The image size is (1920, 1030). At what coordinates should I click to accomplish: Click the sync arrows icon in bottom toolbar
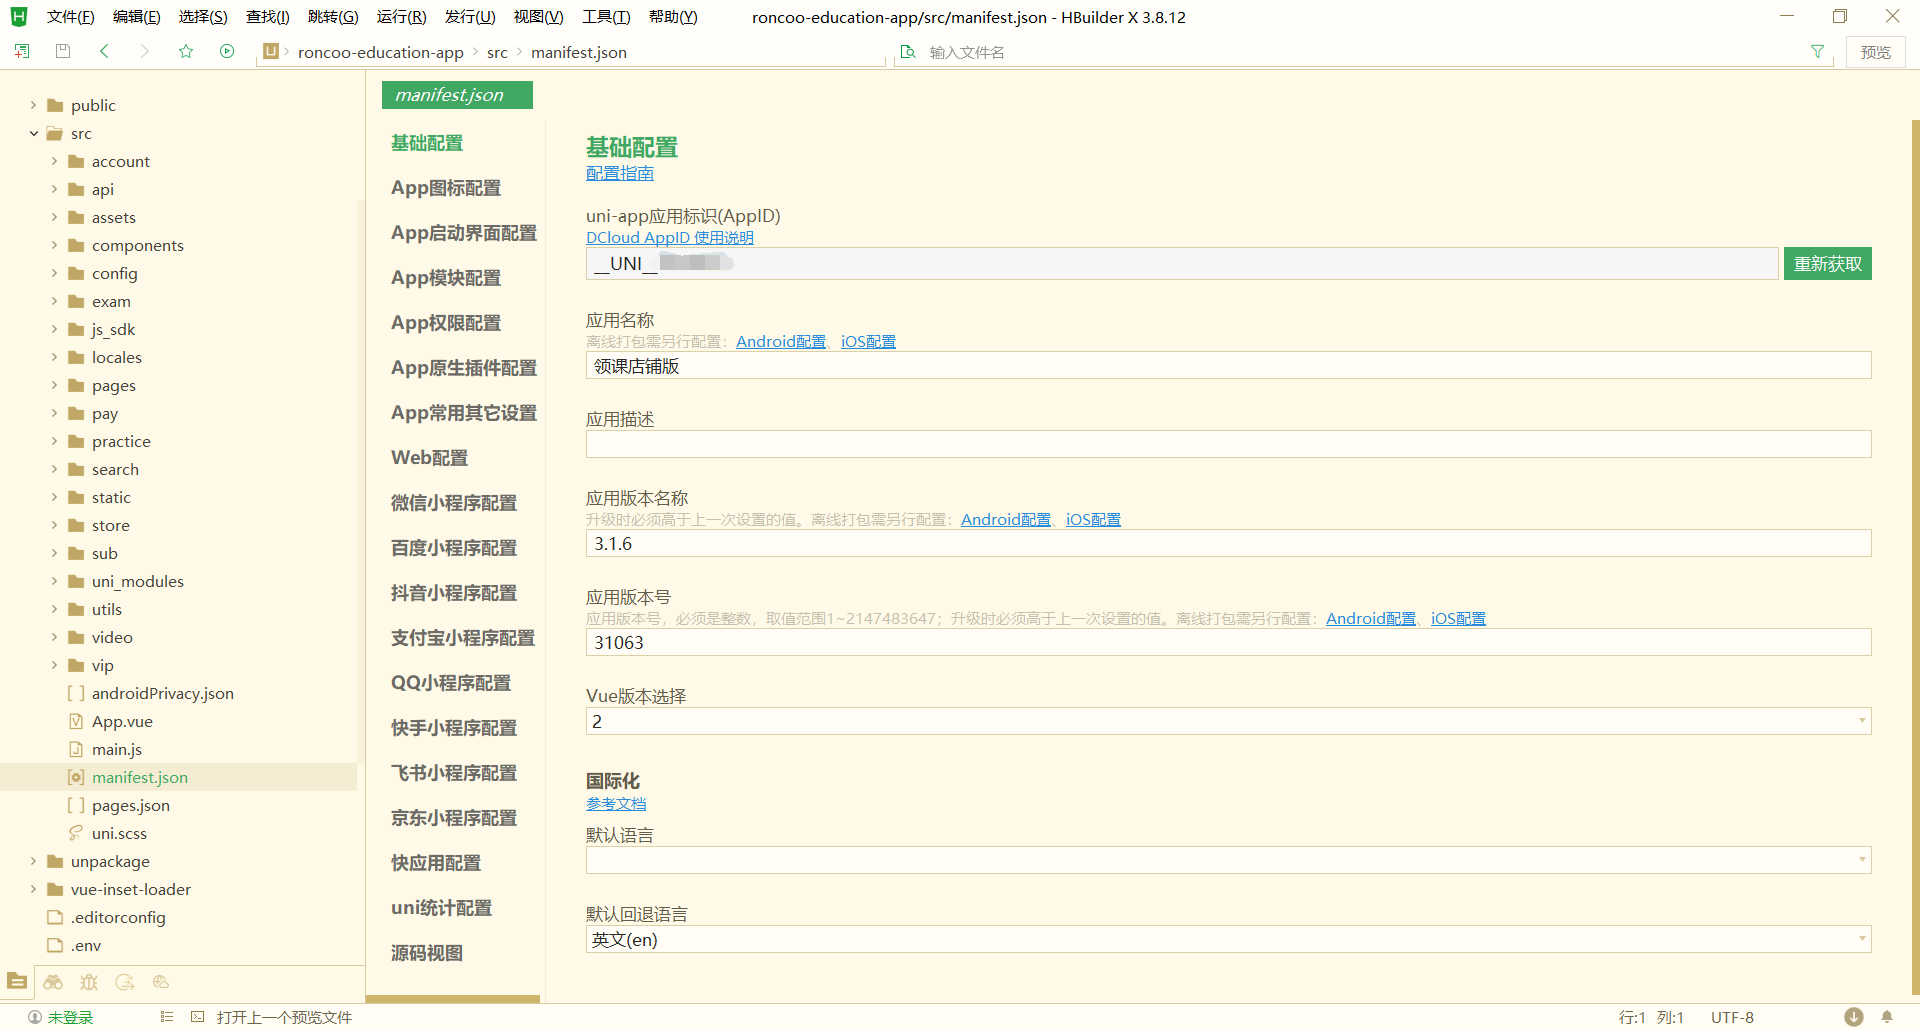pos(125,982)
